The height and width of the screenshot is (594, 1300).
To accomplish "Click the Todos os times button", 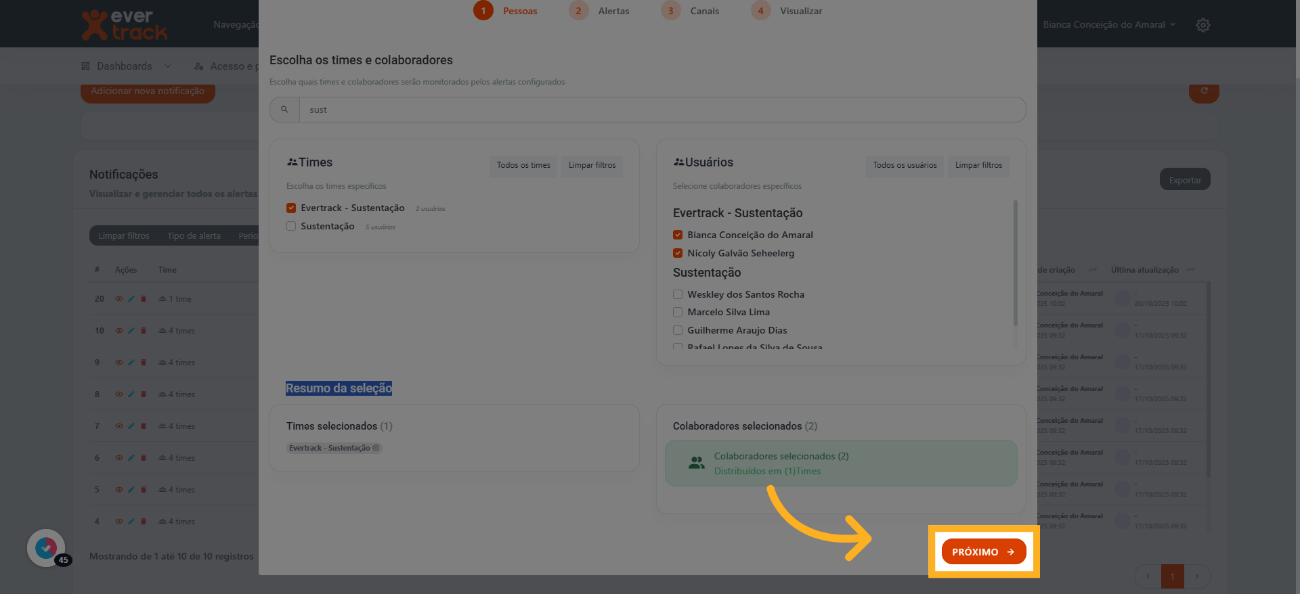I will (523, 166).
